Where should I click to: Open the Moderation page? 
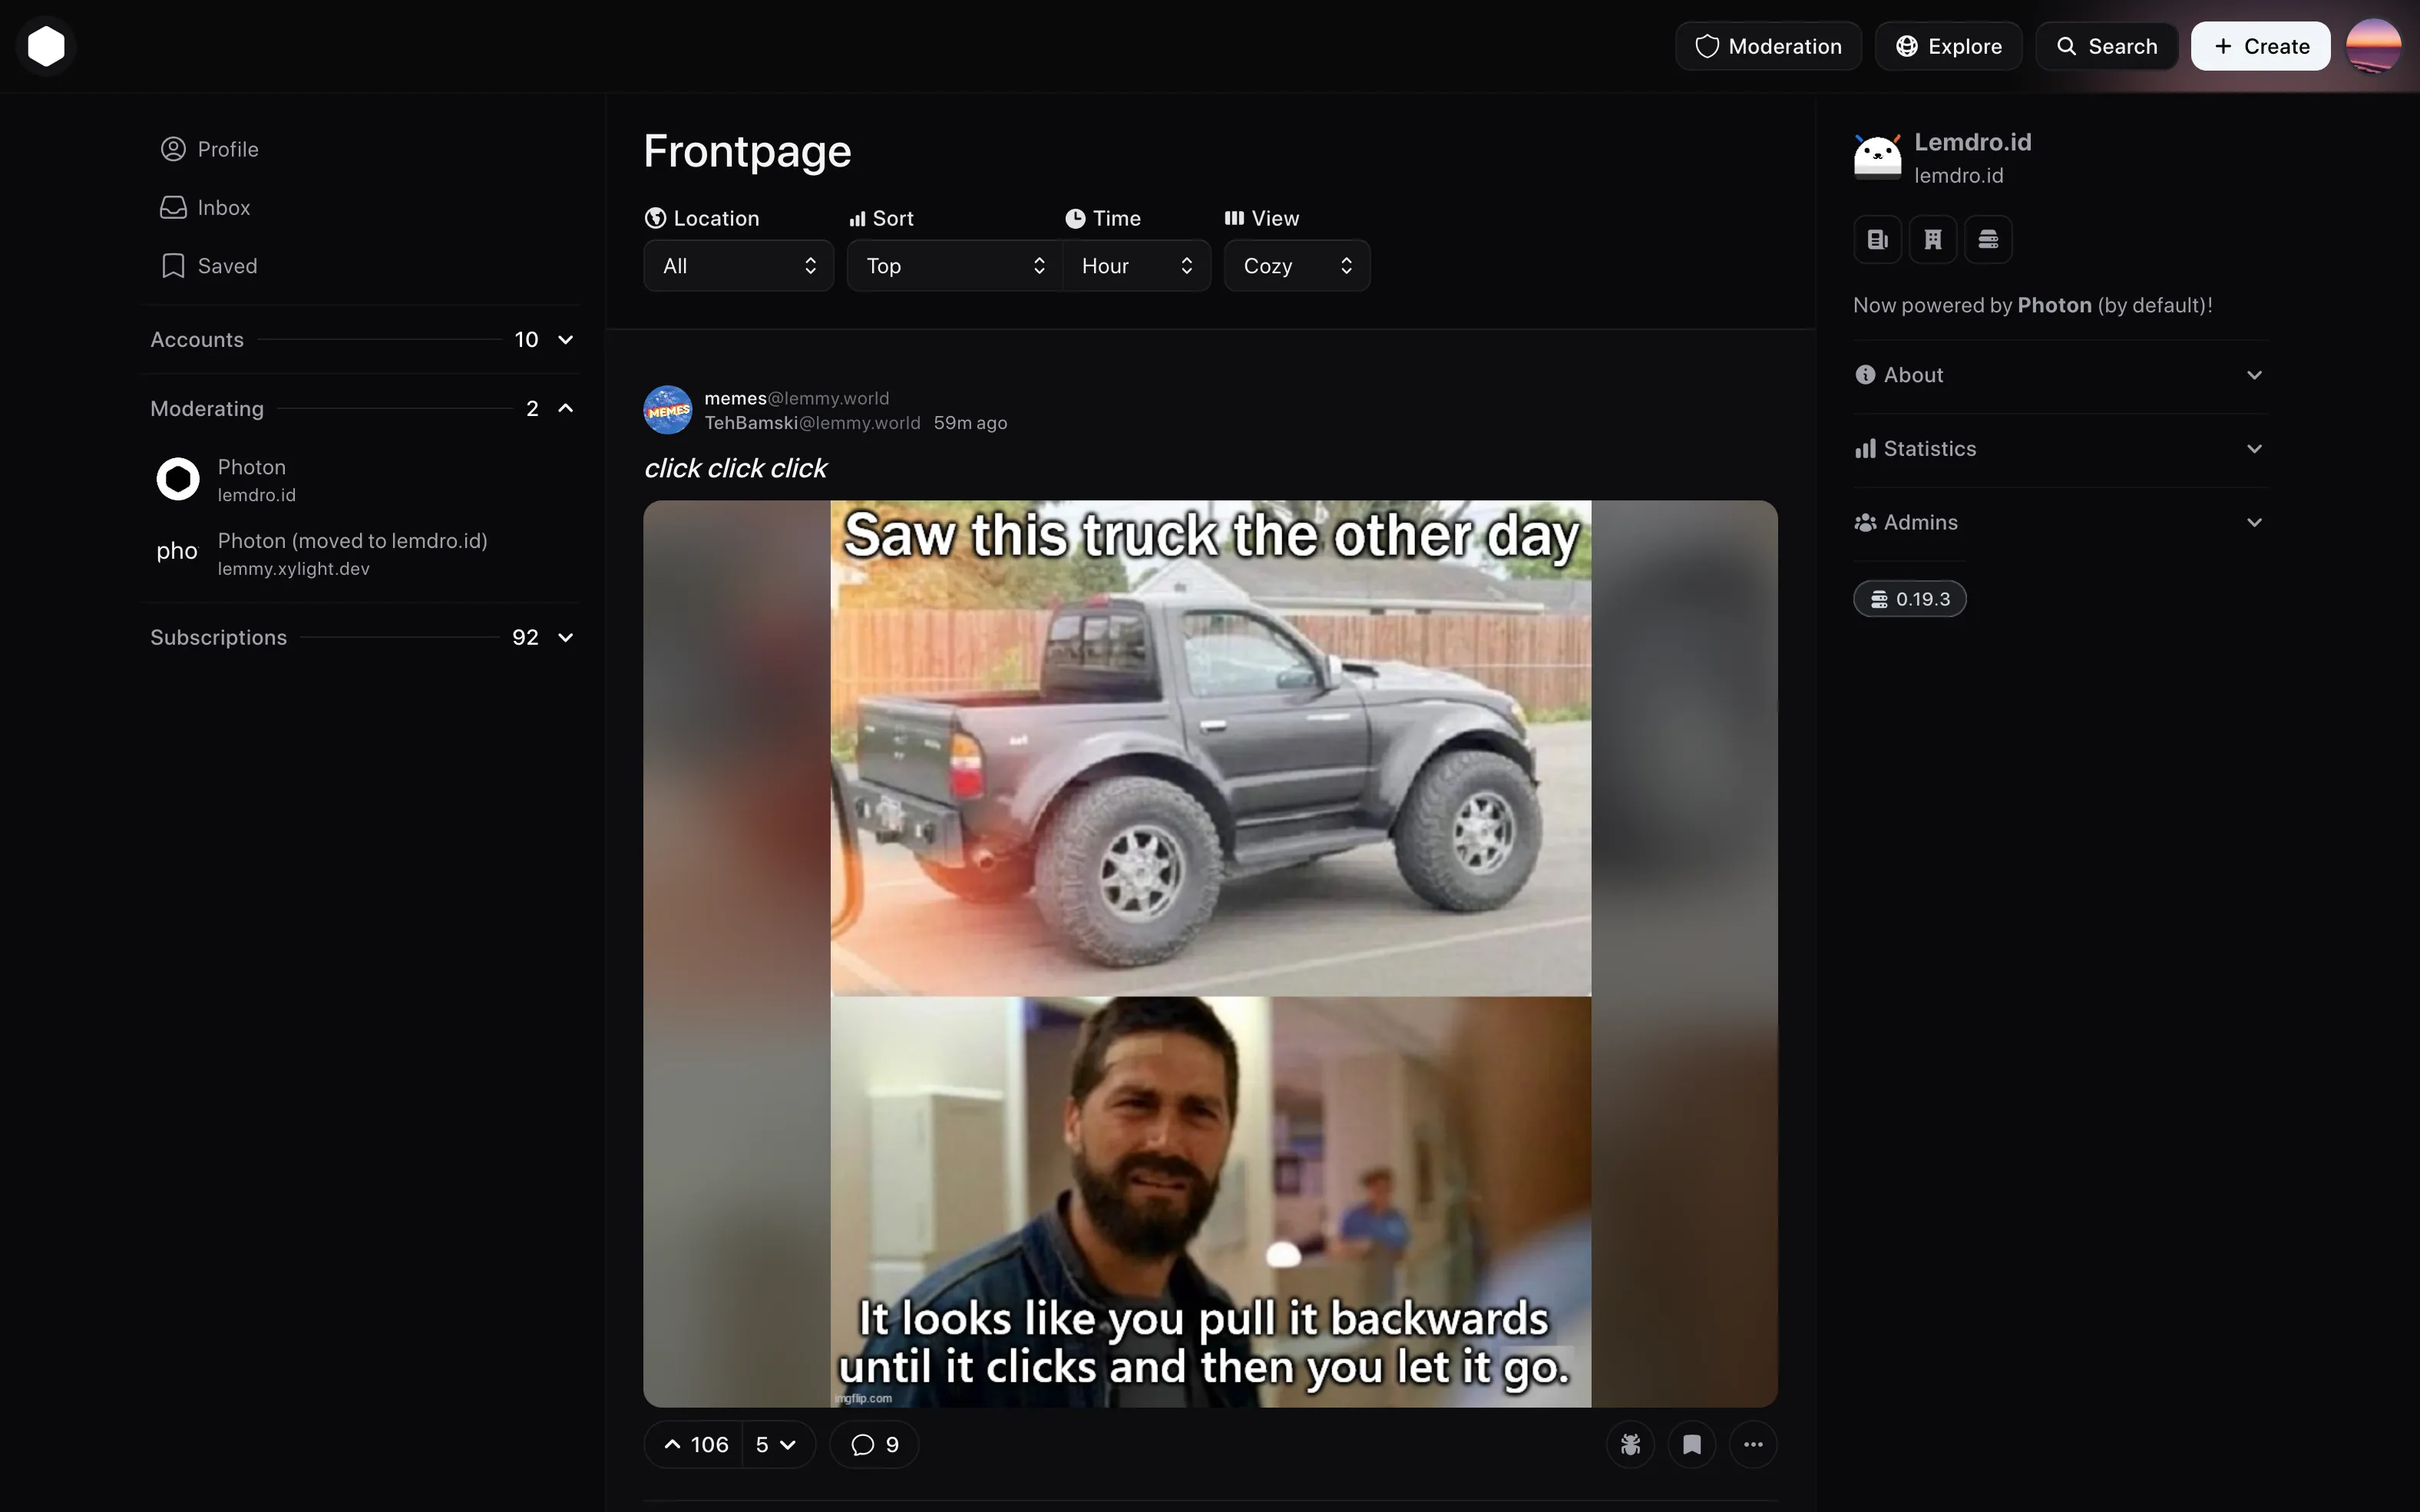(1768, 46)
